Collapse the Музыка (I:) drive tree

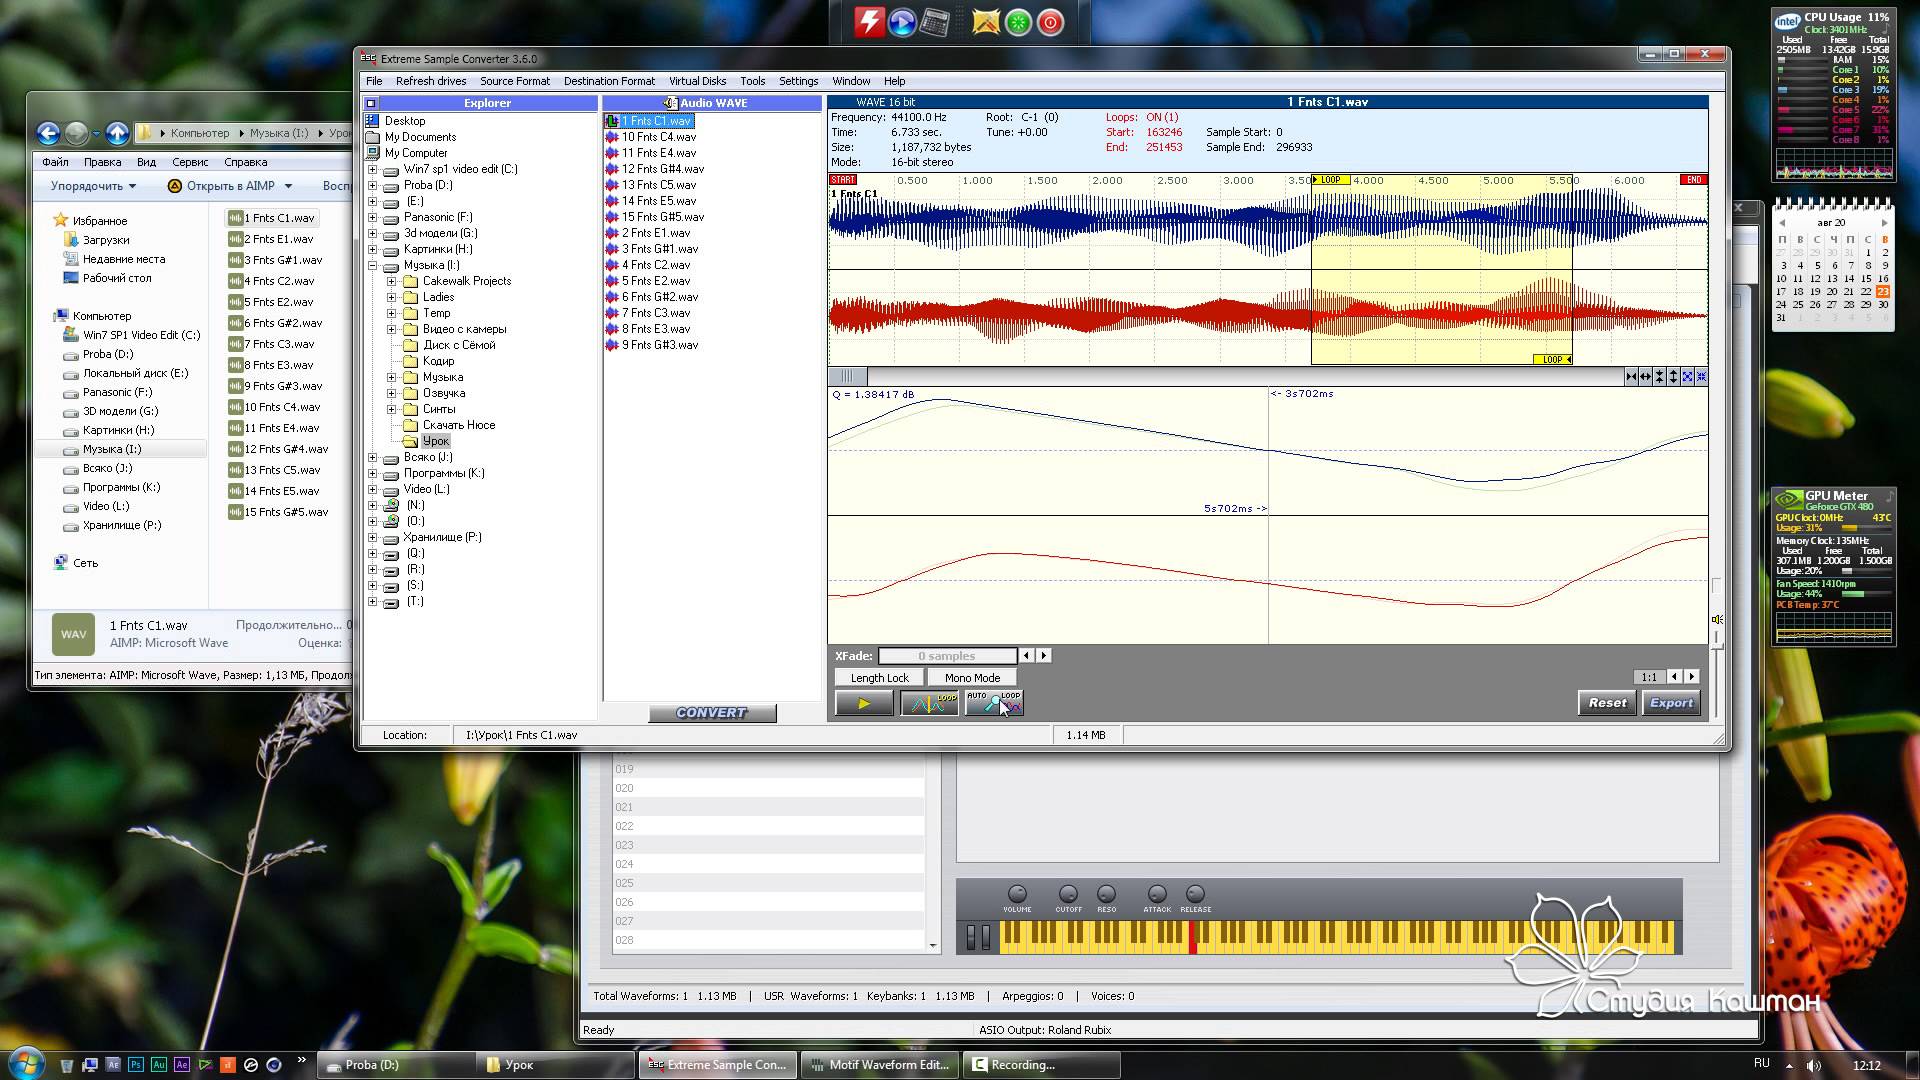373,265
